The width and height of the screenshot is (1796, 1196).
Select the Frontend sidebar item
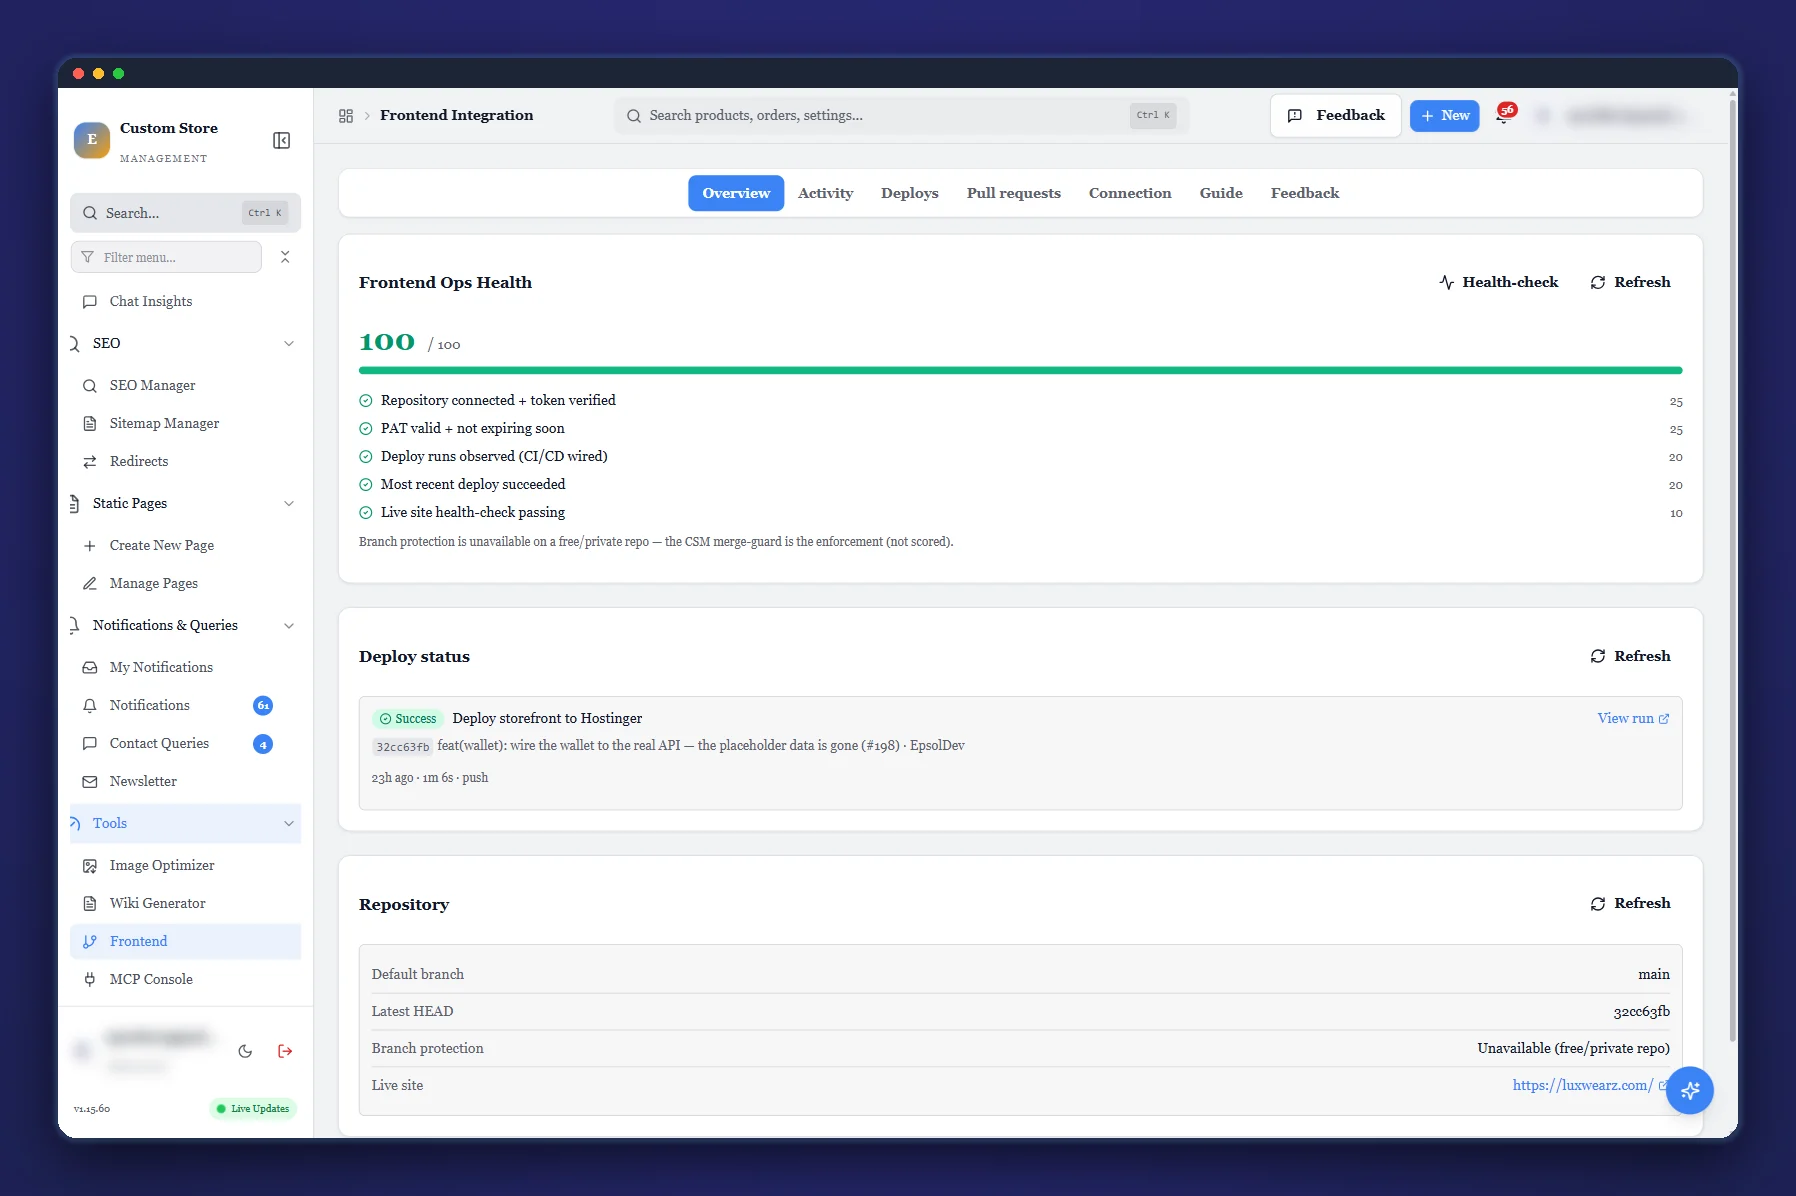(x=185, y=941)
